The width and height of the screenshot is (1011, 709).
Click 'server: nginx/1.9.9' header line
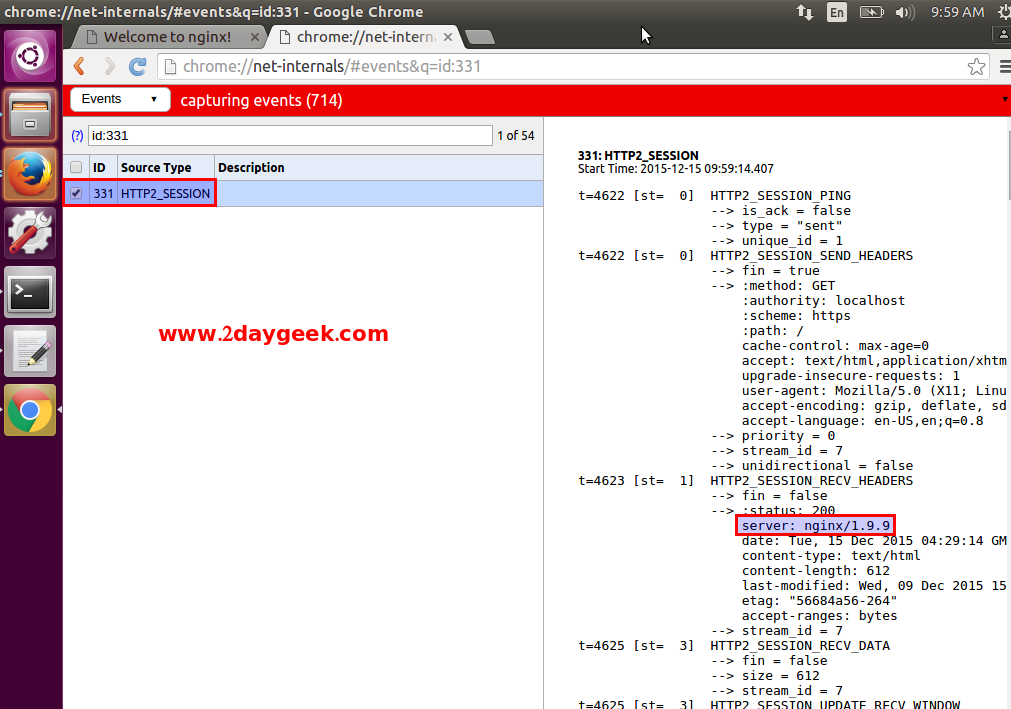tap(816, 525)
